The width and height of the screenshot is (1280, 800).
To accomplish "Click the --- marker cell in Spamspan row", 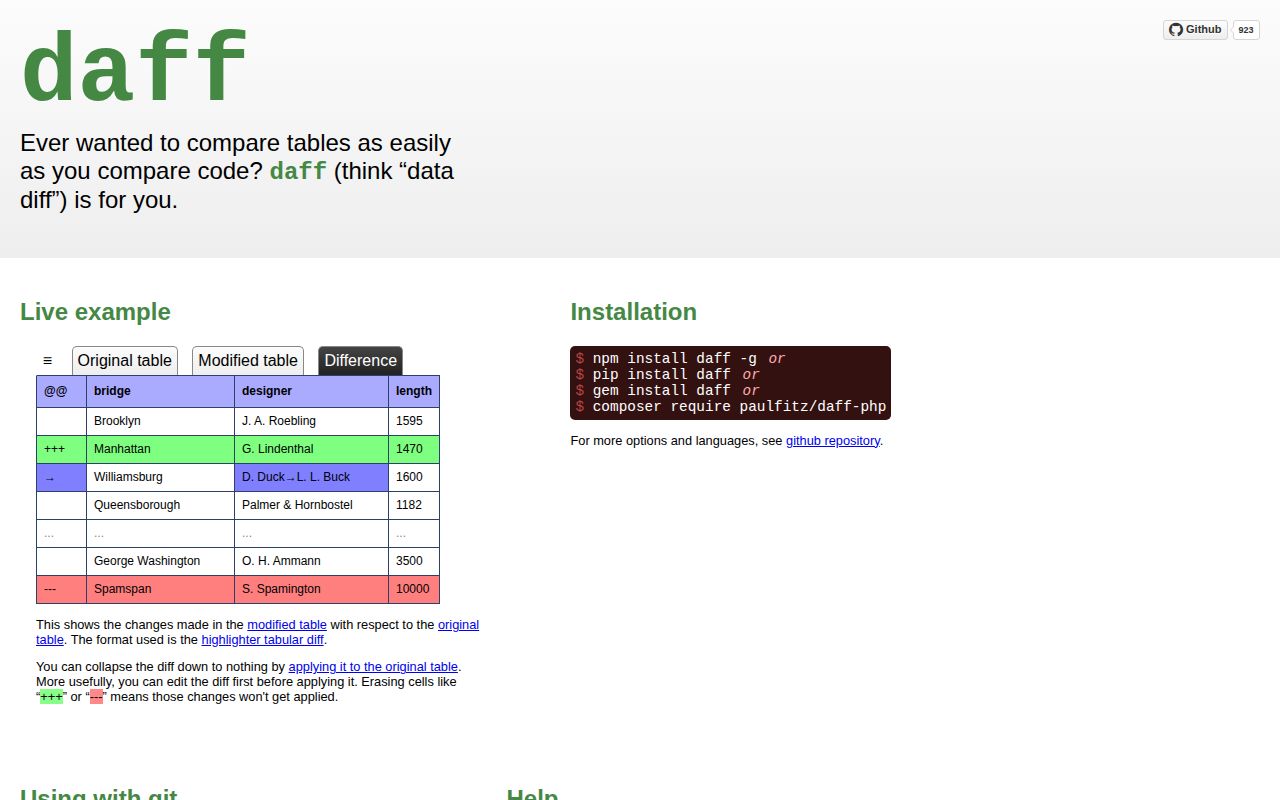I will tap(62, 590).
